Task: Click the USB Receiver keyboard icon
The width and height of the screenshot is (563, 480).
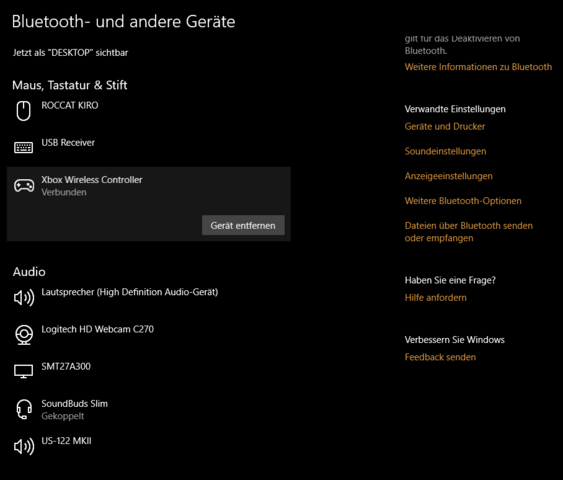Action: [23, 148]
